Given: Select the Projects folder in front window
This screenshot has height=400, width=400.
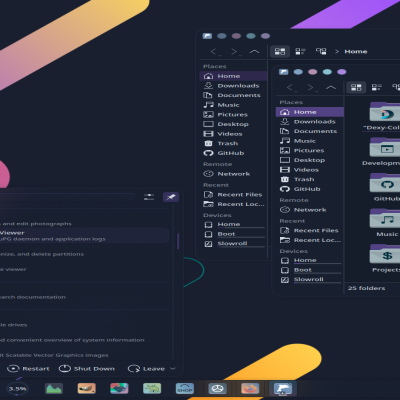Looking at the screenshot, I should [386, 258].
